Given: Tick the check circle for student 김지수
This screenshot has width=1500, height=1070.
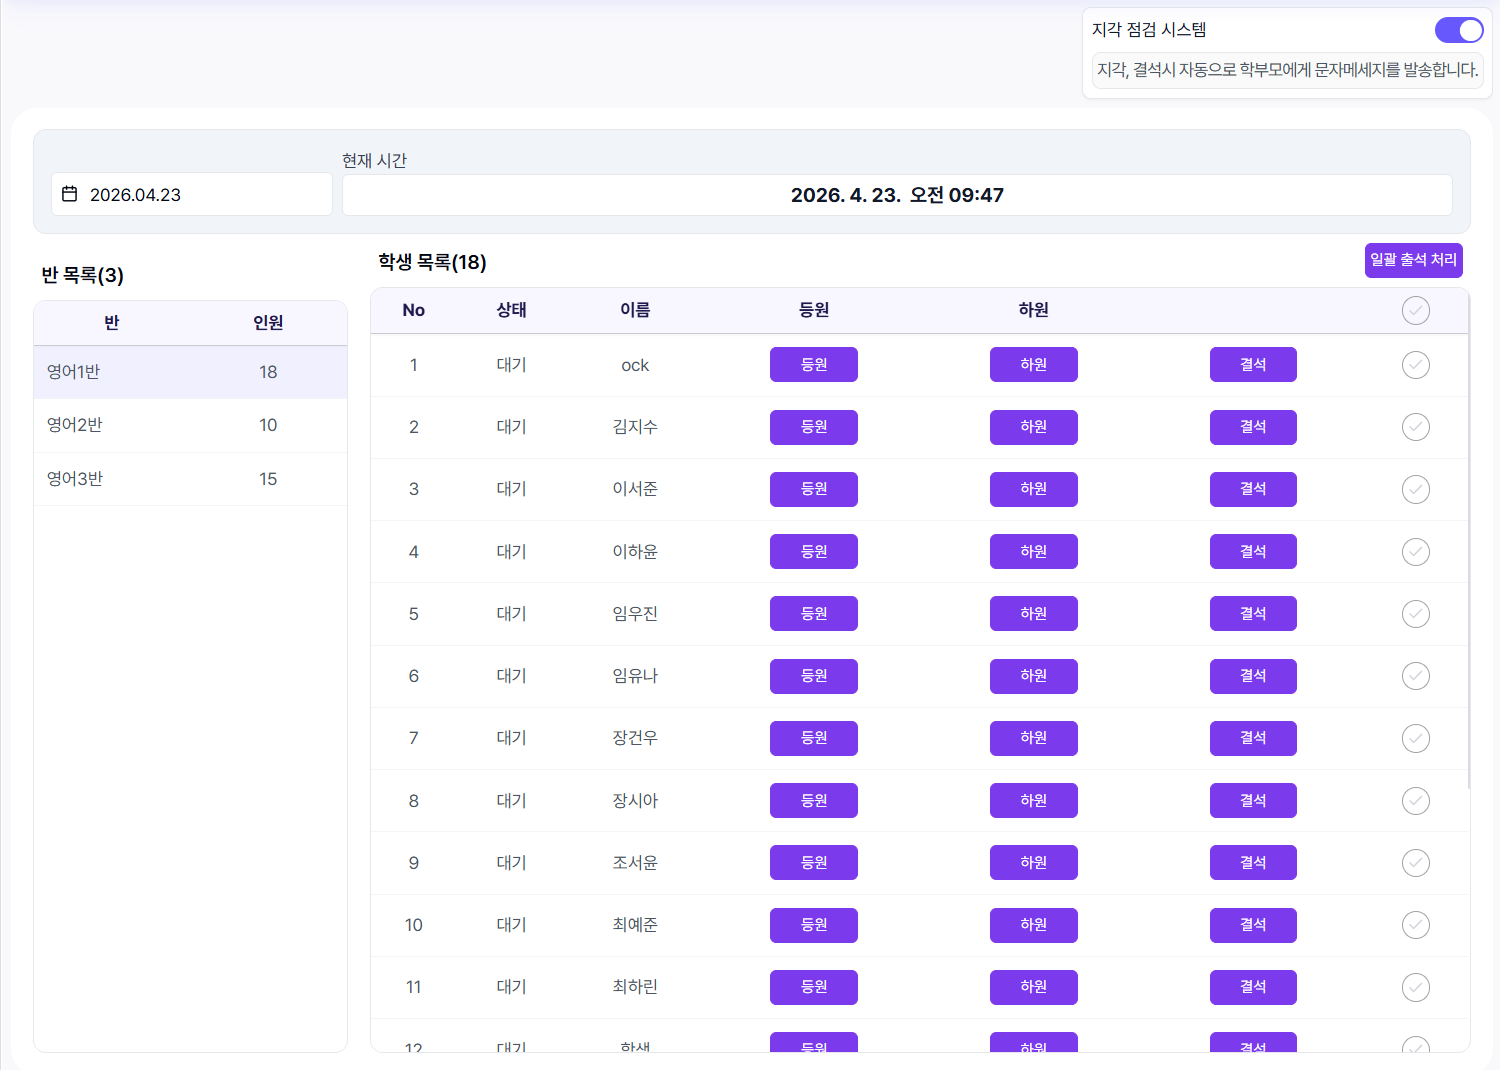Looking at the screenshot, I should (1415, 427).
